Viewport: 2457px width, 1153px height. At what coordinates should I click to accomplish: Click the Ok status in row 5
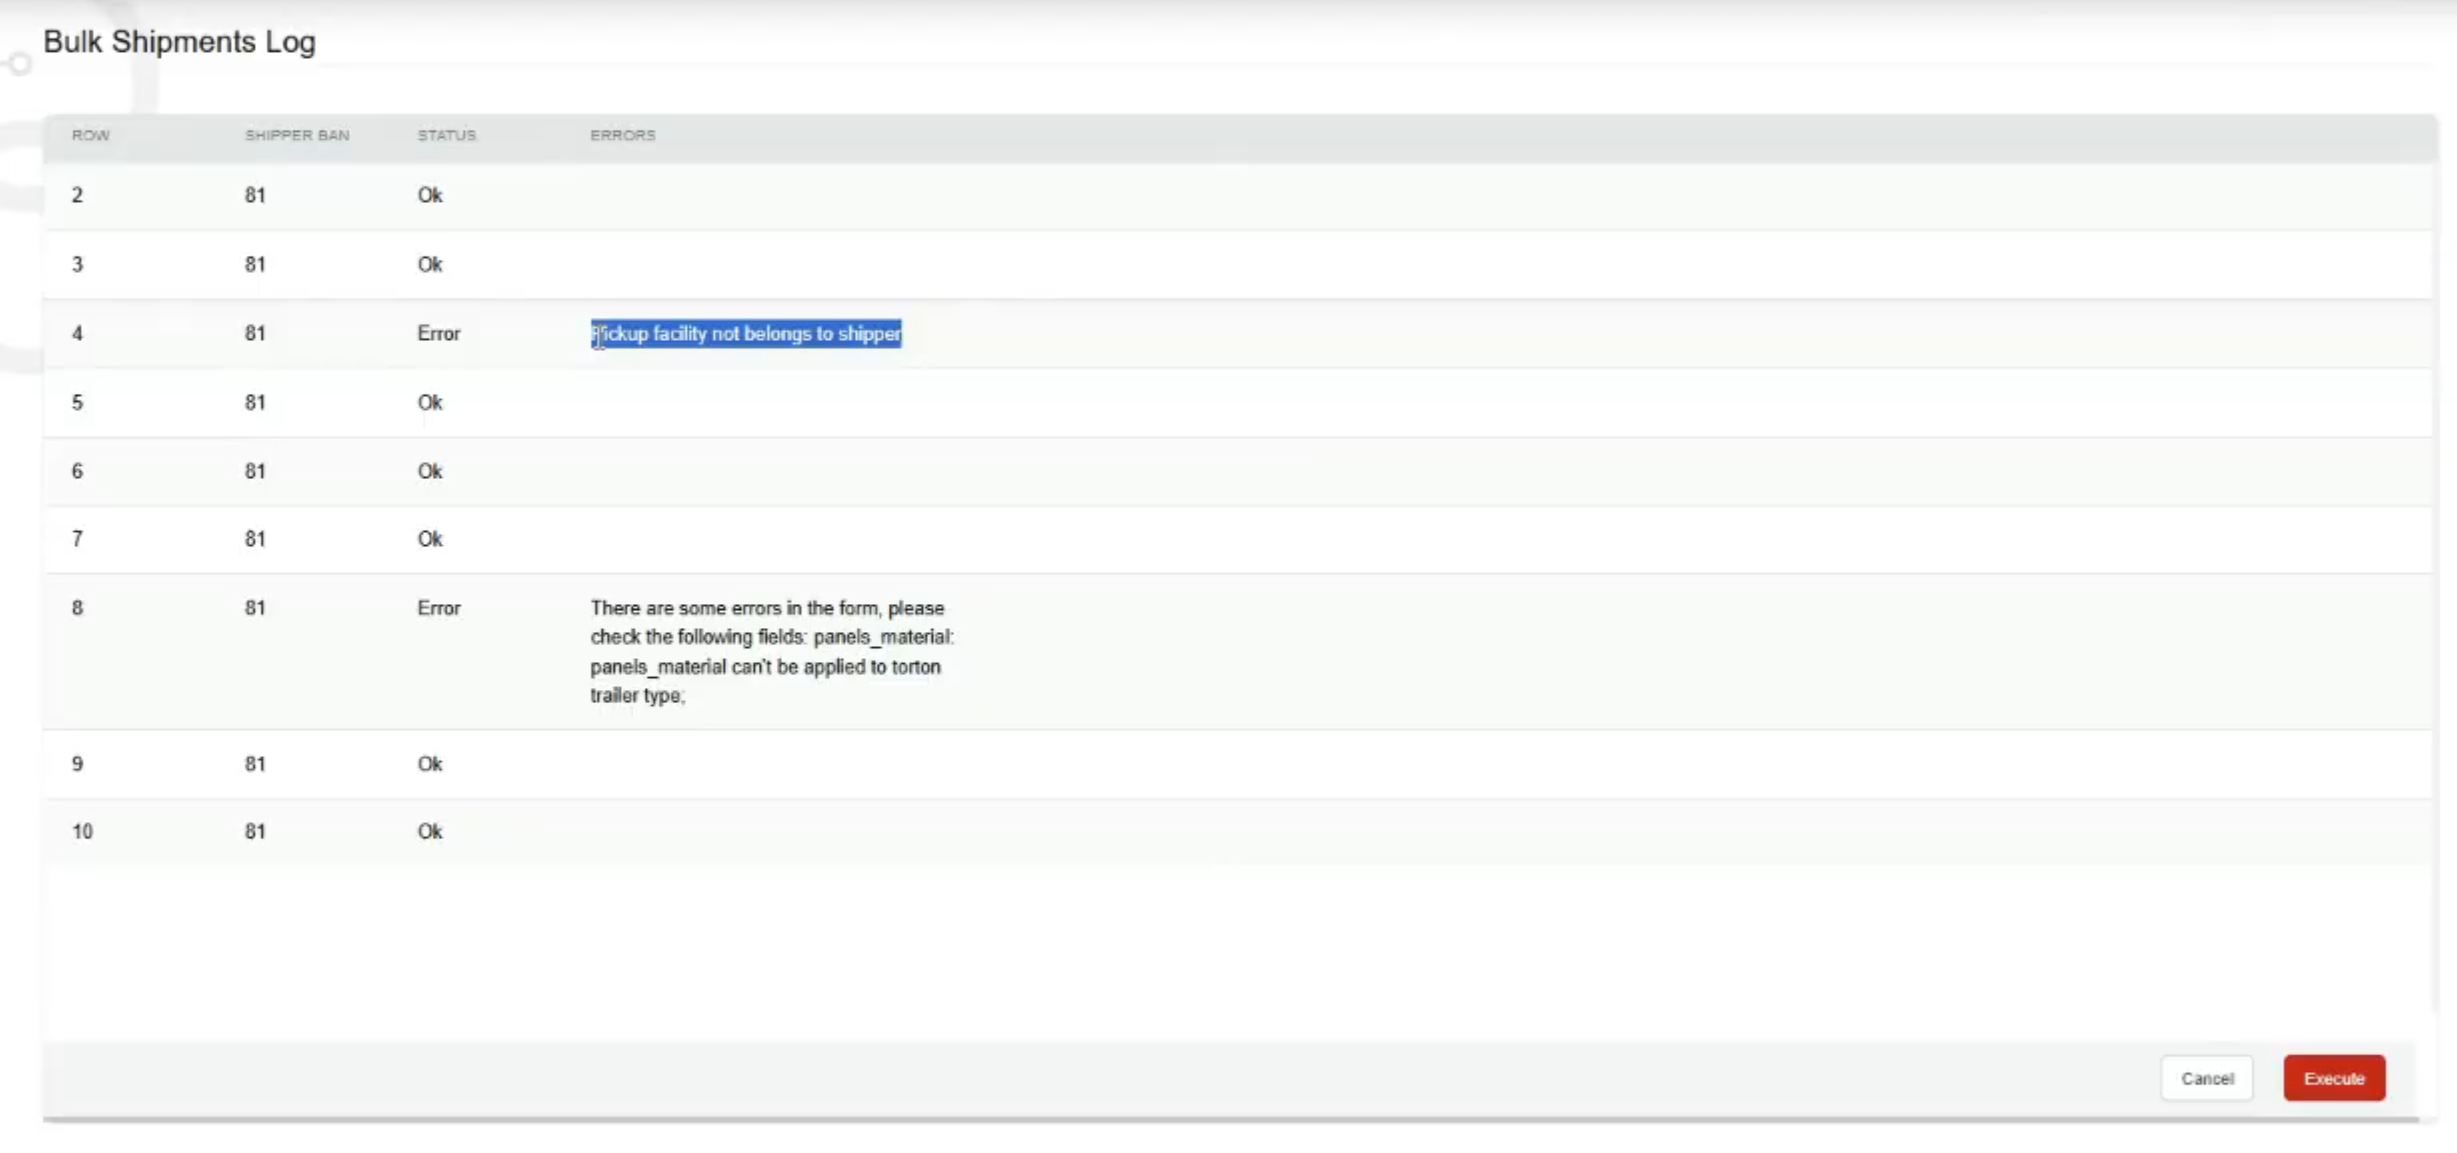(x=430, y=402)
